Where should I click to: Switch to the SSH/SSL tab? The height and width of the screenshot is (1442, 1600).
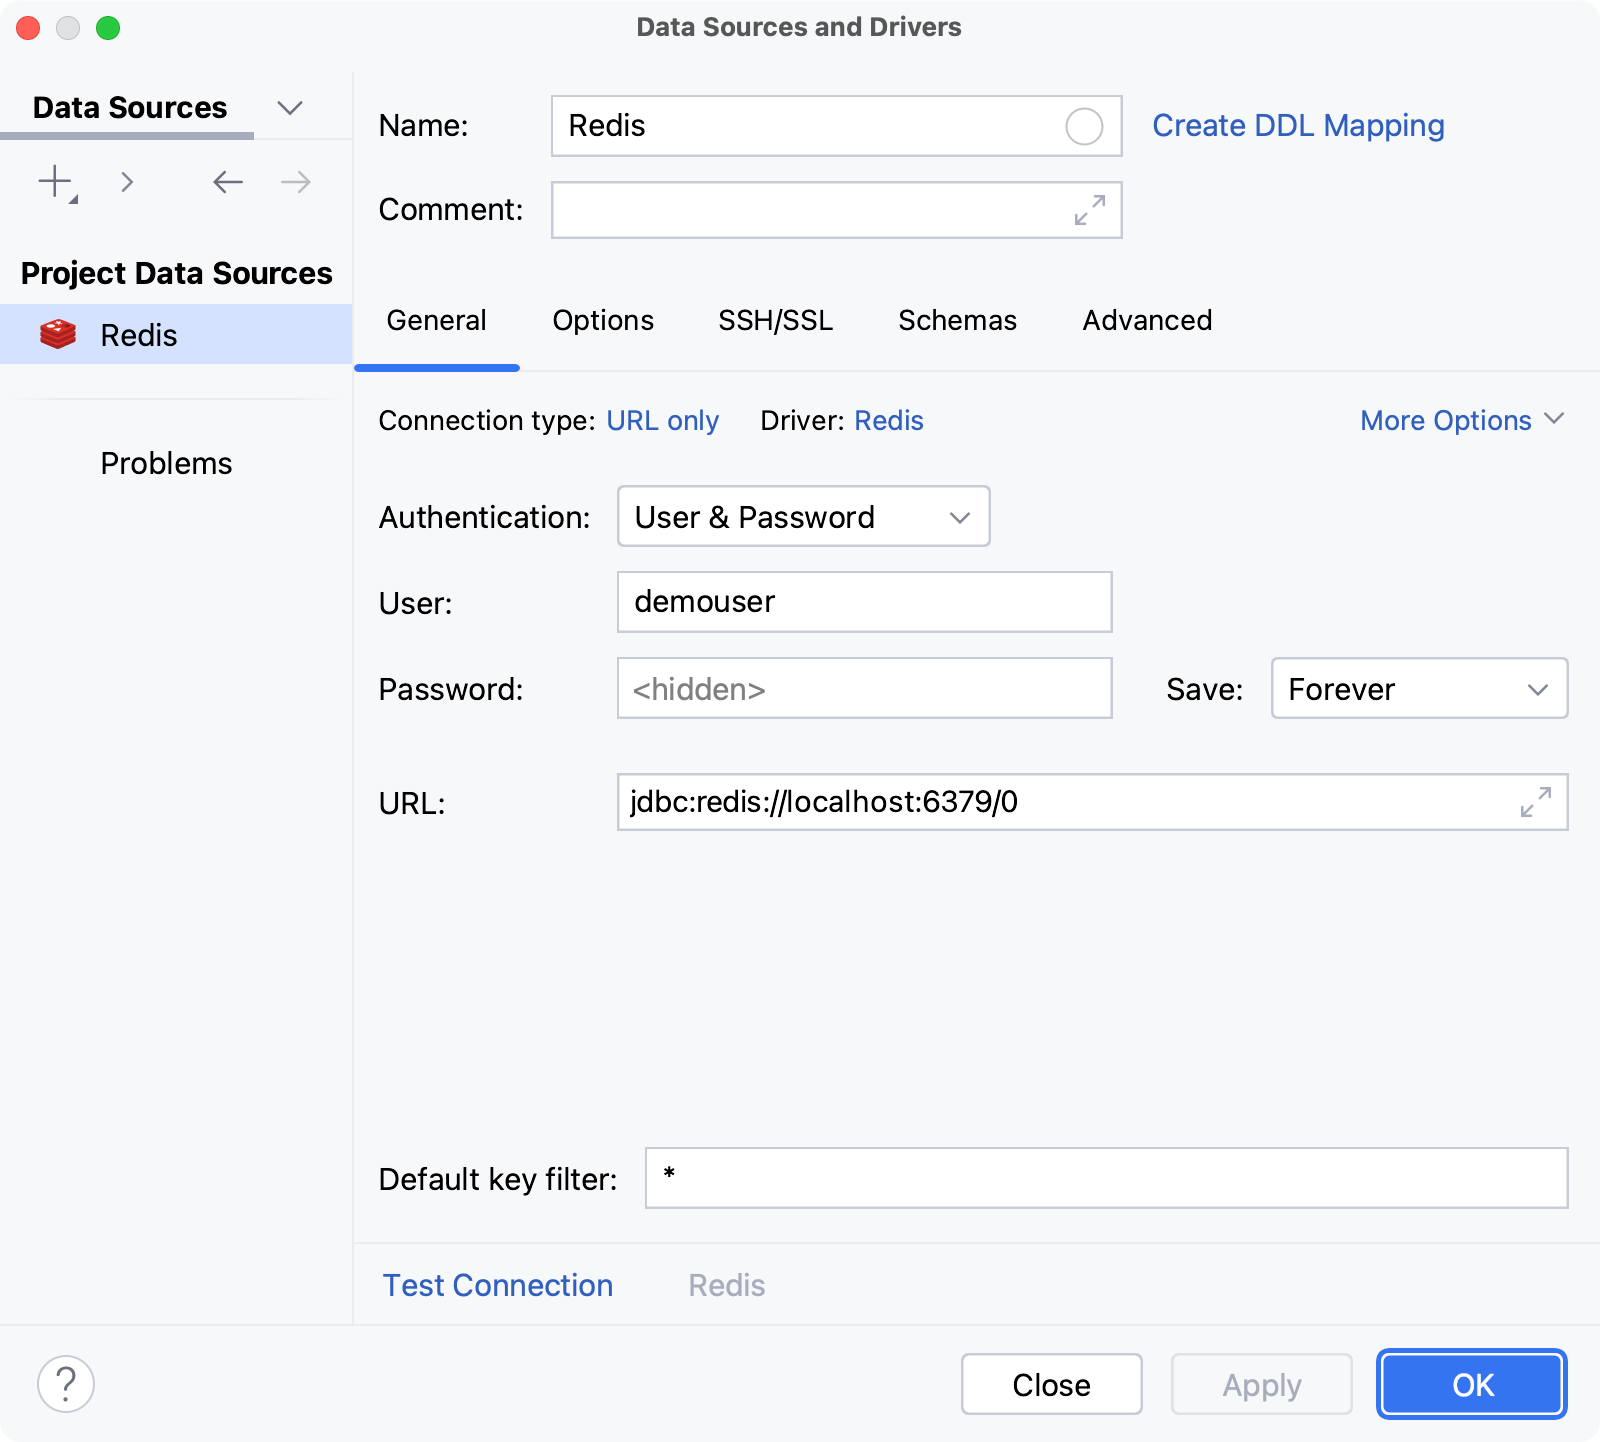(775, 321)
